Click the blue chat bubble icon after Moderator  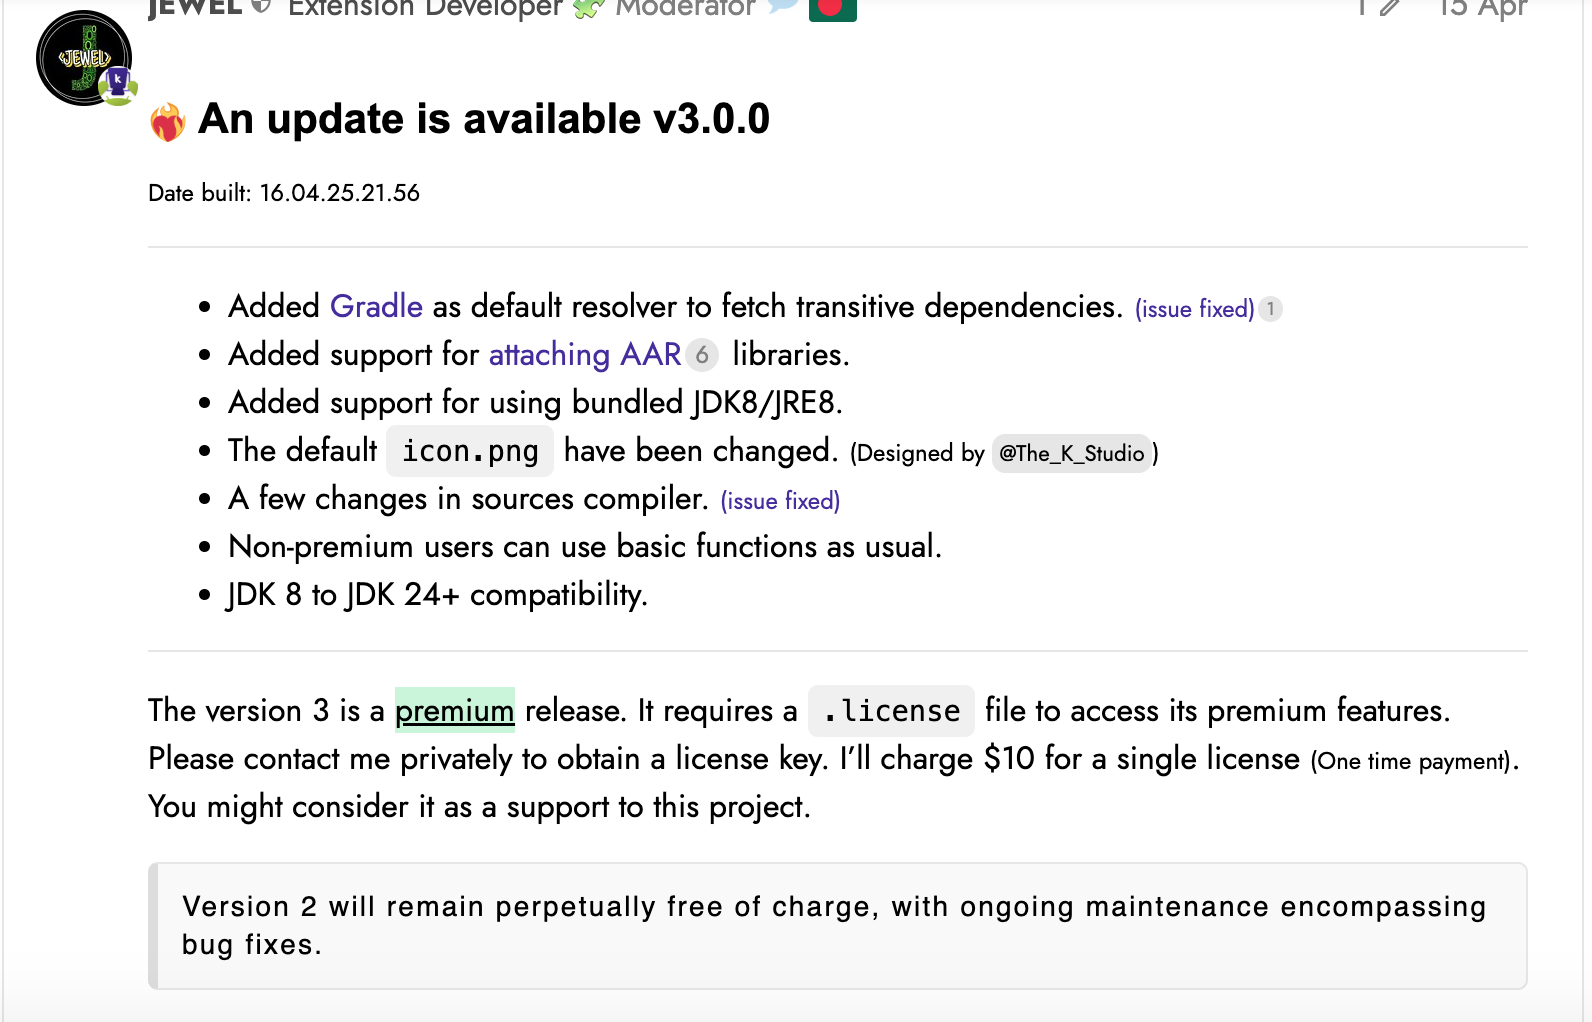click(x=784, y=4)
